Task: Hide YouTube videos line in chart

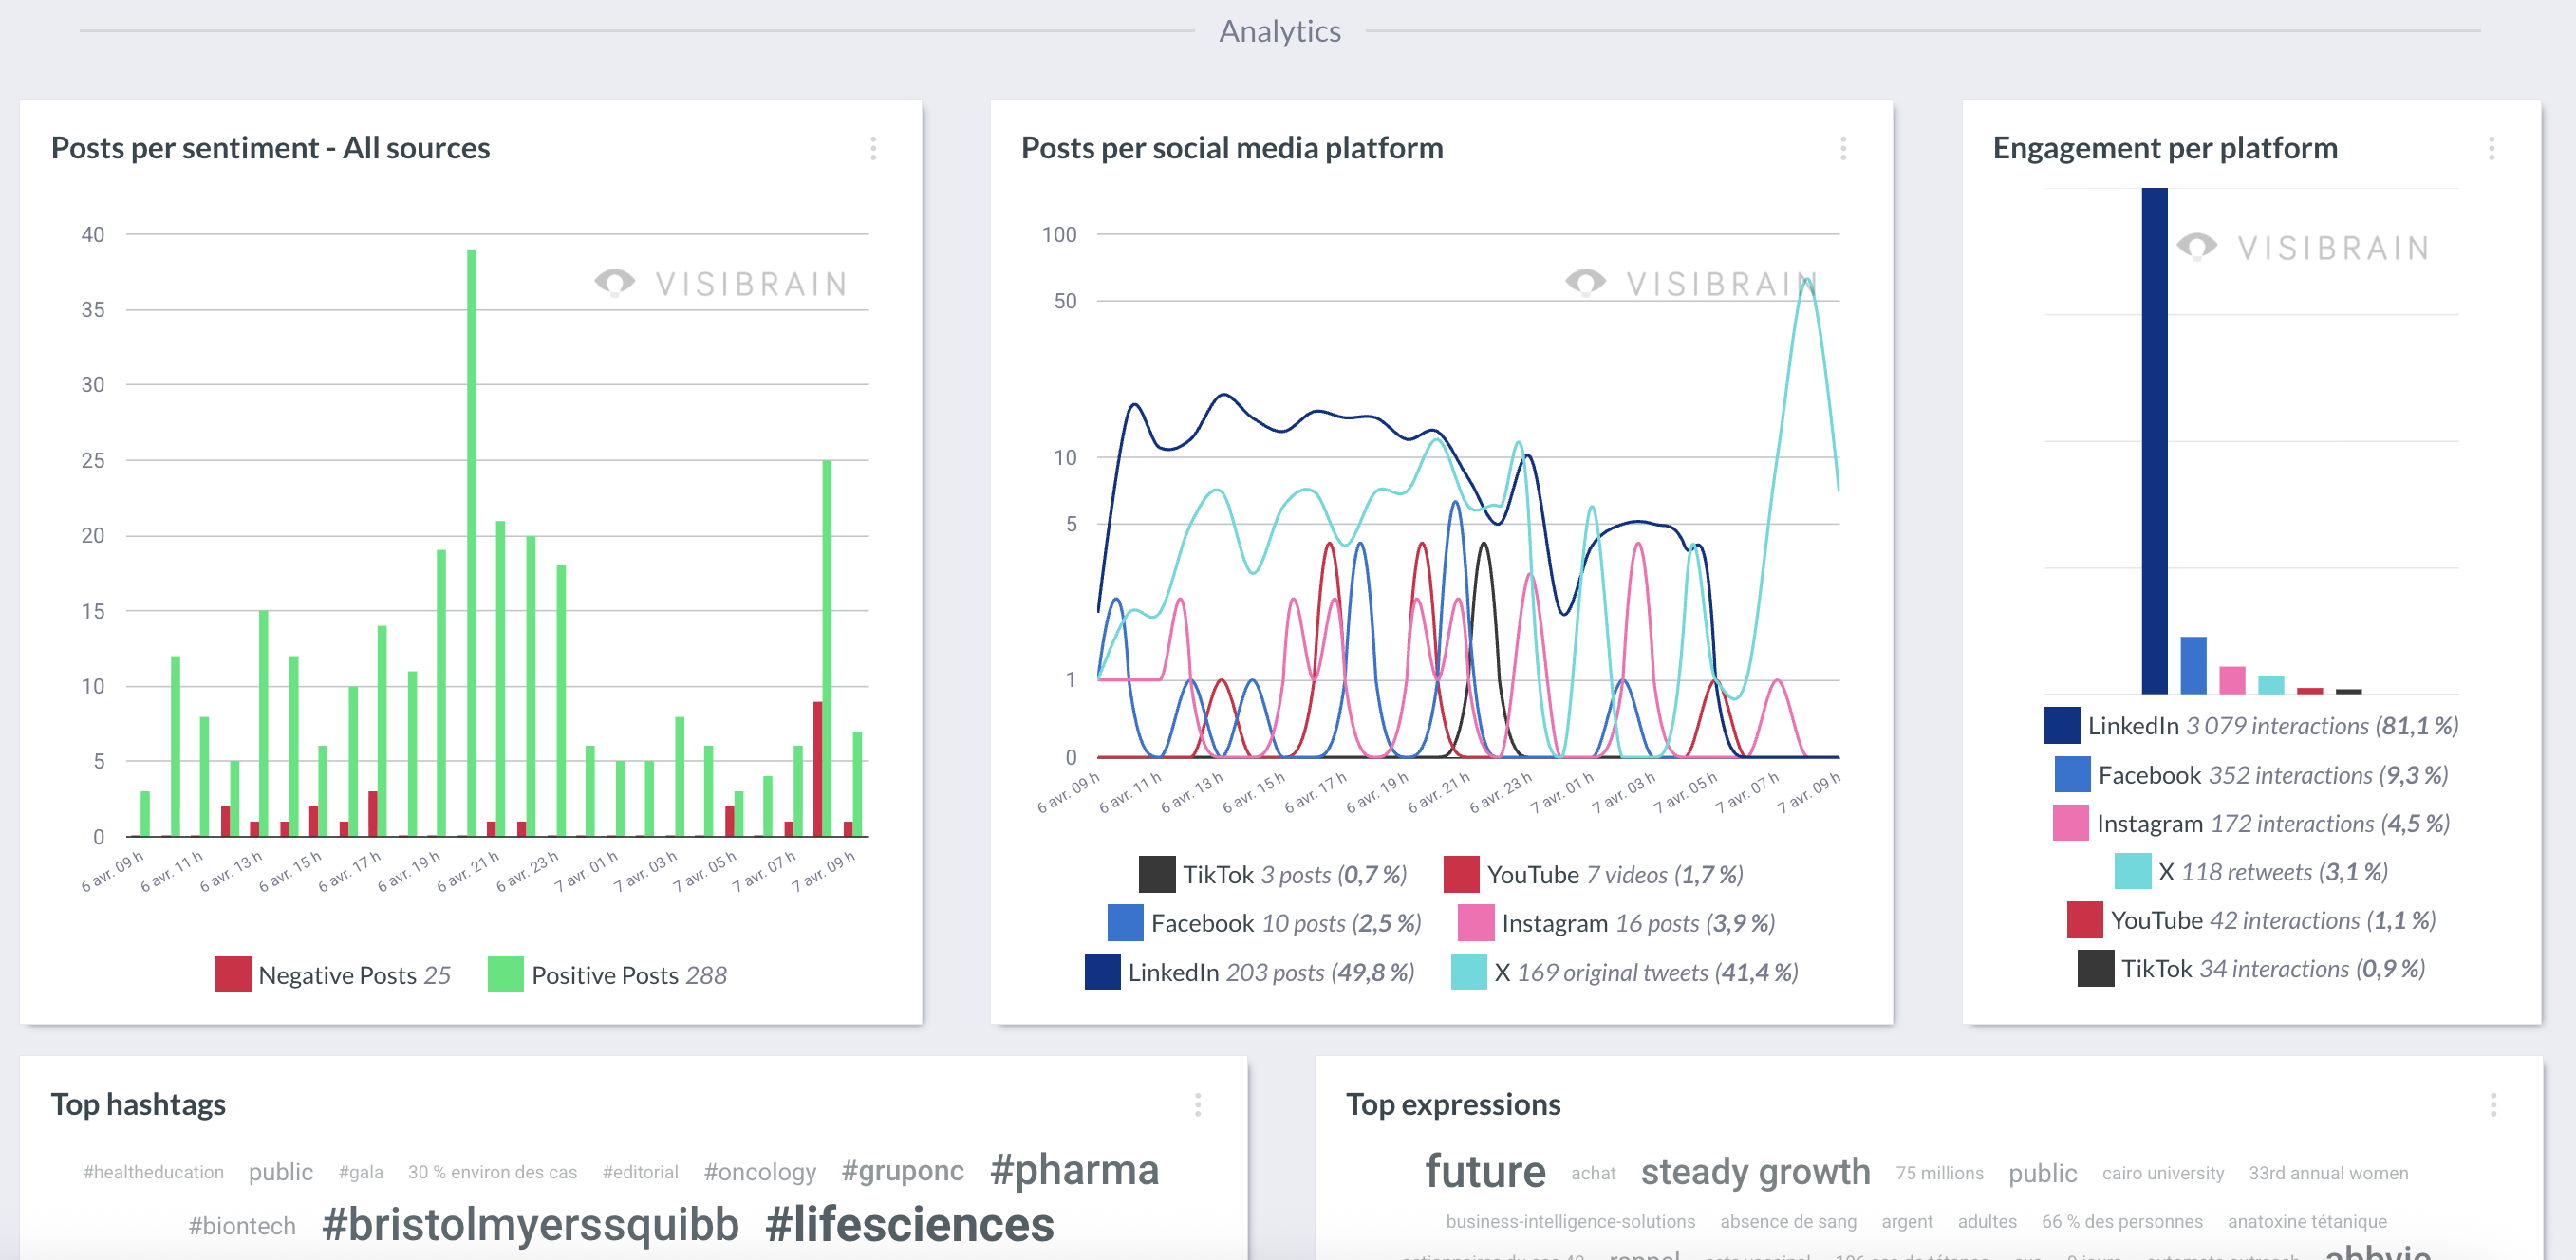Action: pos(1593,875)
